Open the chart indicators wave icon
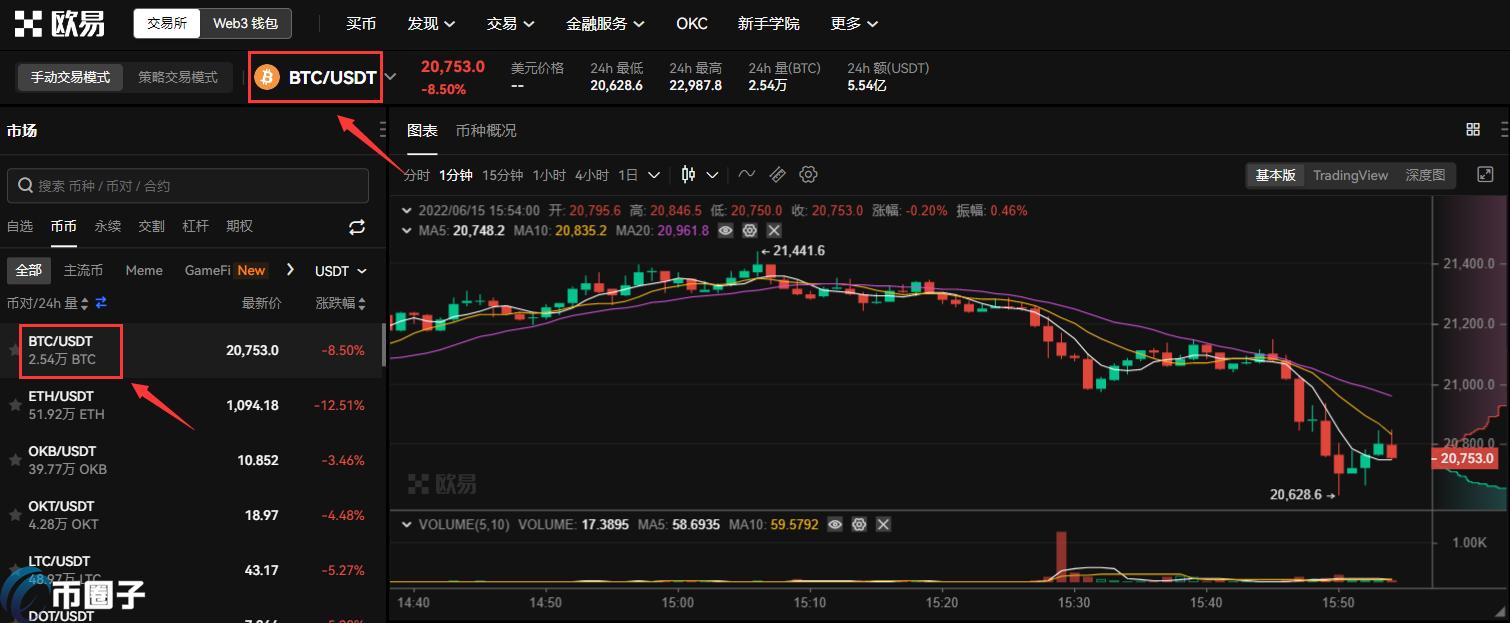This screenshot has width=1510, height=623. pyautogui.click(x=746, y=175)
